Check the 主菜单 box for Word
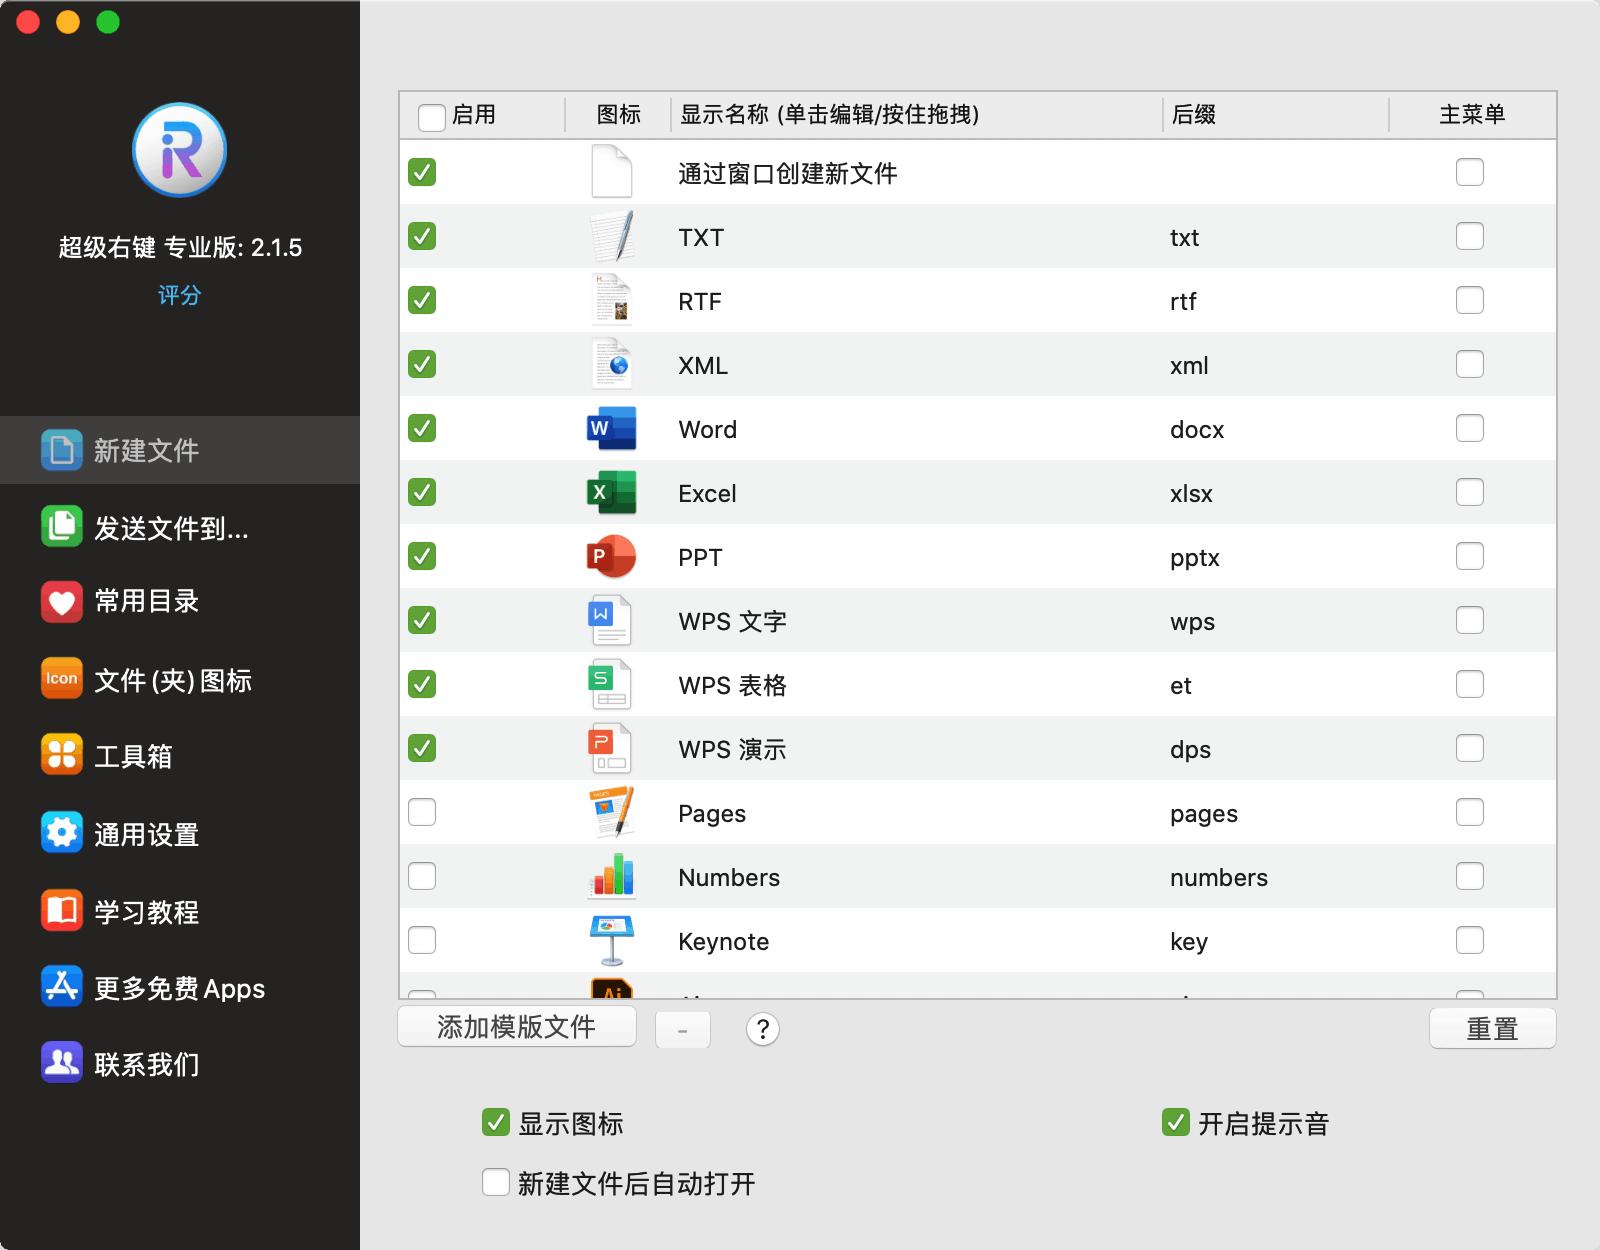The width and height of the screenshot is (1600, 1250). pyautogui.click(x=1469, y=429)
